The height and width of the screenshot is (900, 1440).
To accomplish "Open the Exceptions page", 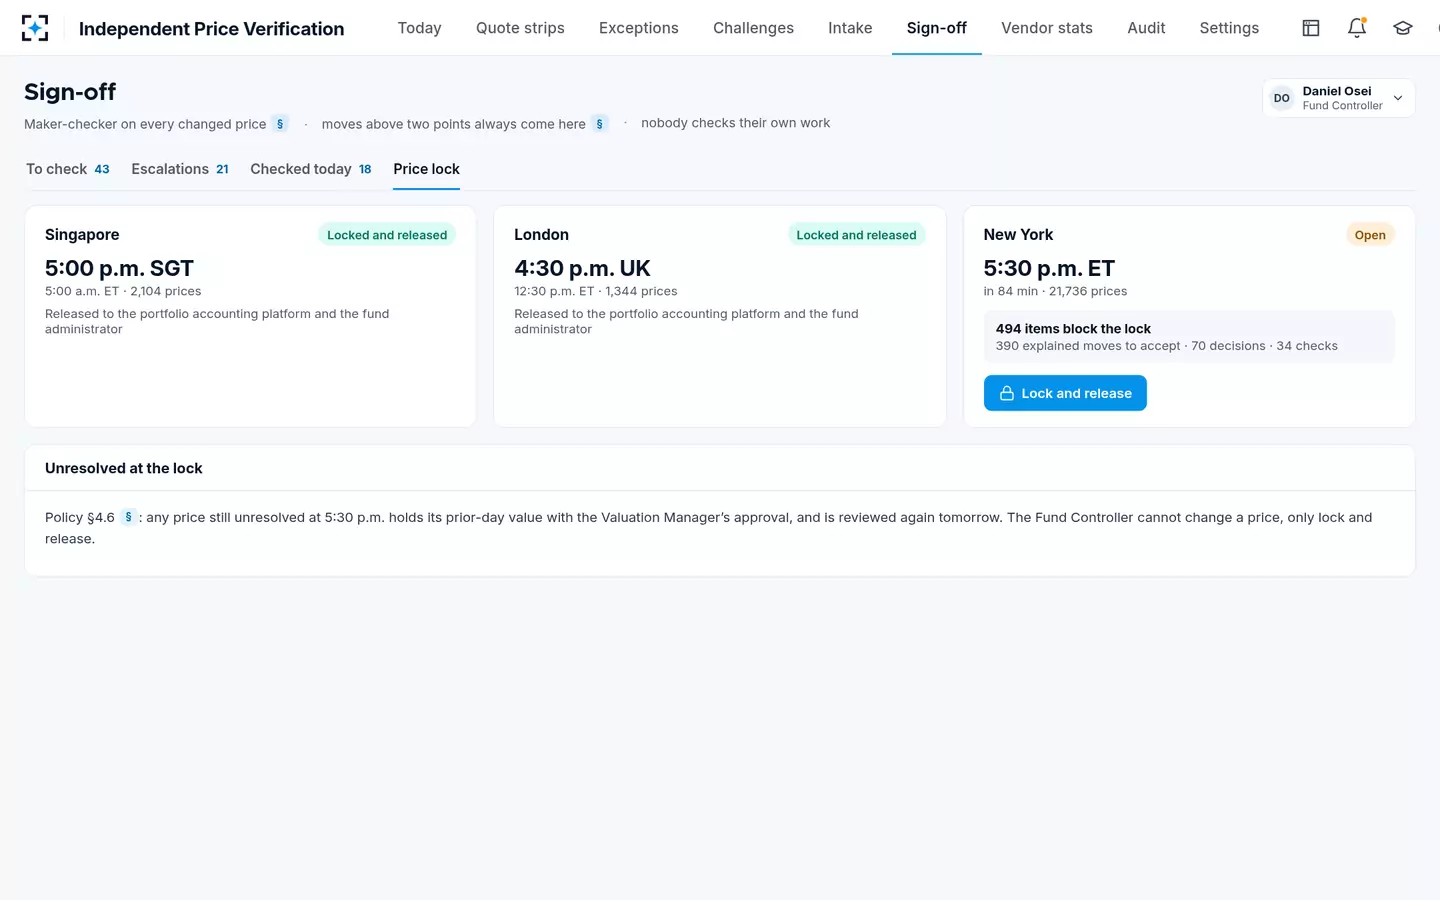I will click(x=639, y=28).
